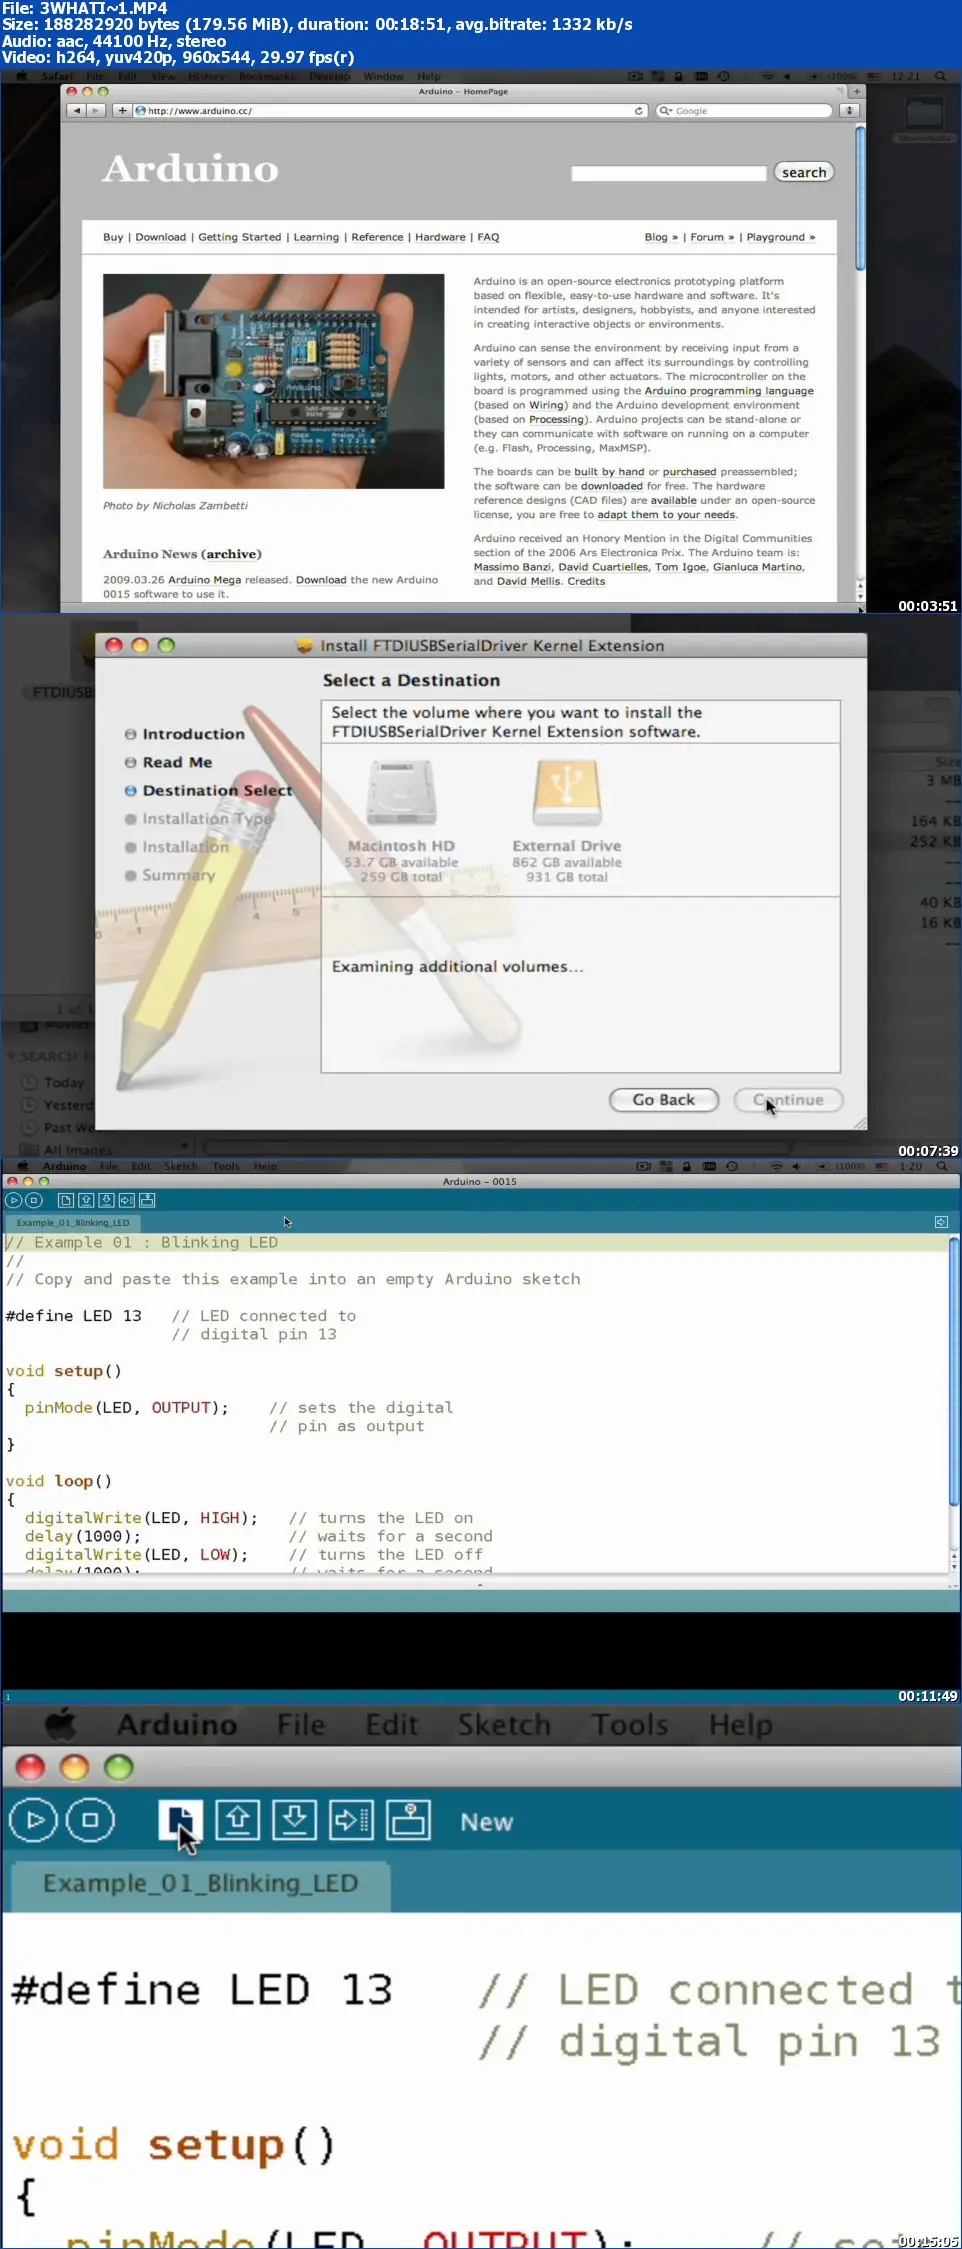Click Safari's add bookmark plus button

pyautogui.click(x=122, y=111)
